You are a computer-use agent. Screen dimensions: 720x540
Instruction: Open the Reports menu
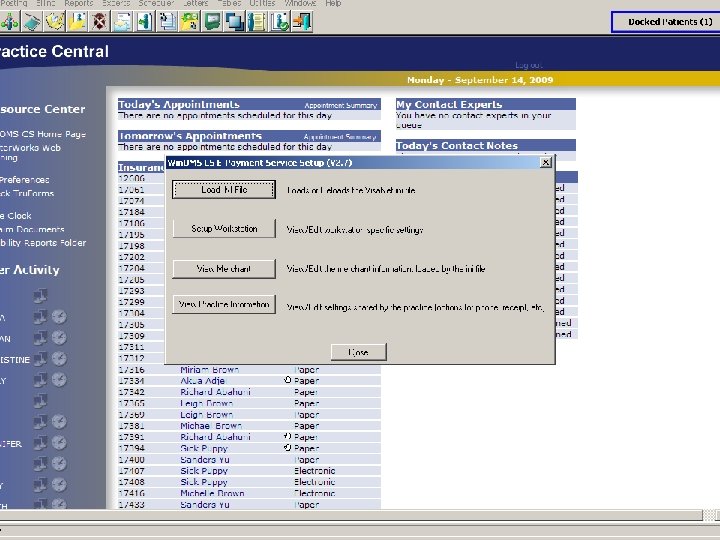[x=79, y=3]
